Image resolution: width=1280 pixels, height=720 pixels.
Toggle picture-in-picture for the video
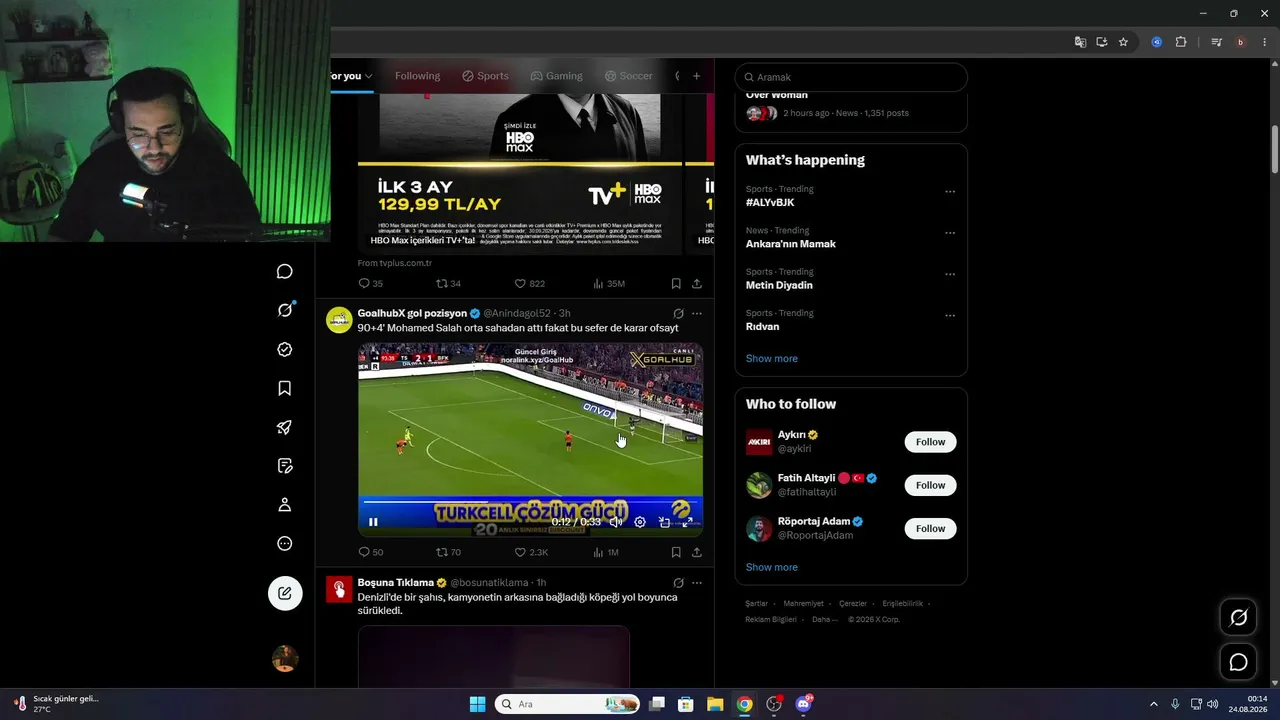[664, 522]
